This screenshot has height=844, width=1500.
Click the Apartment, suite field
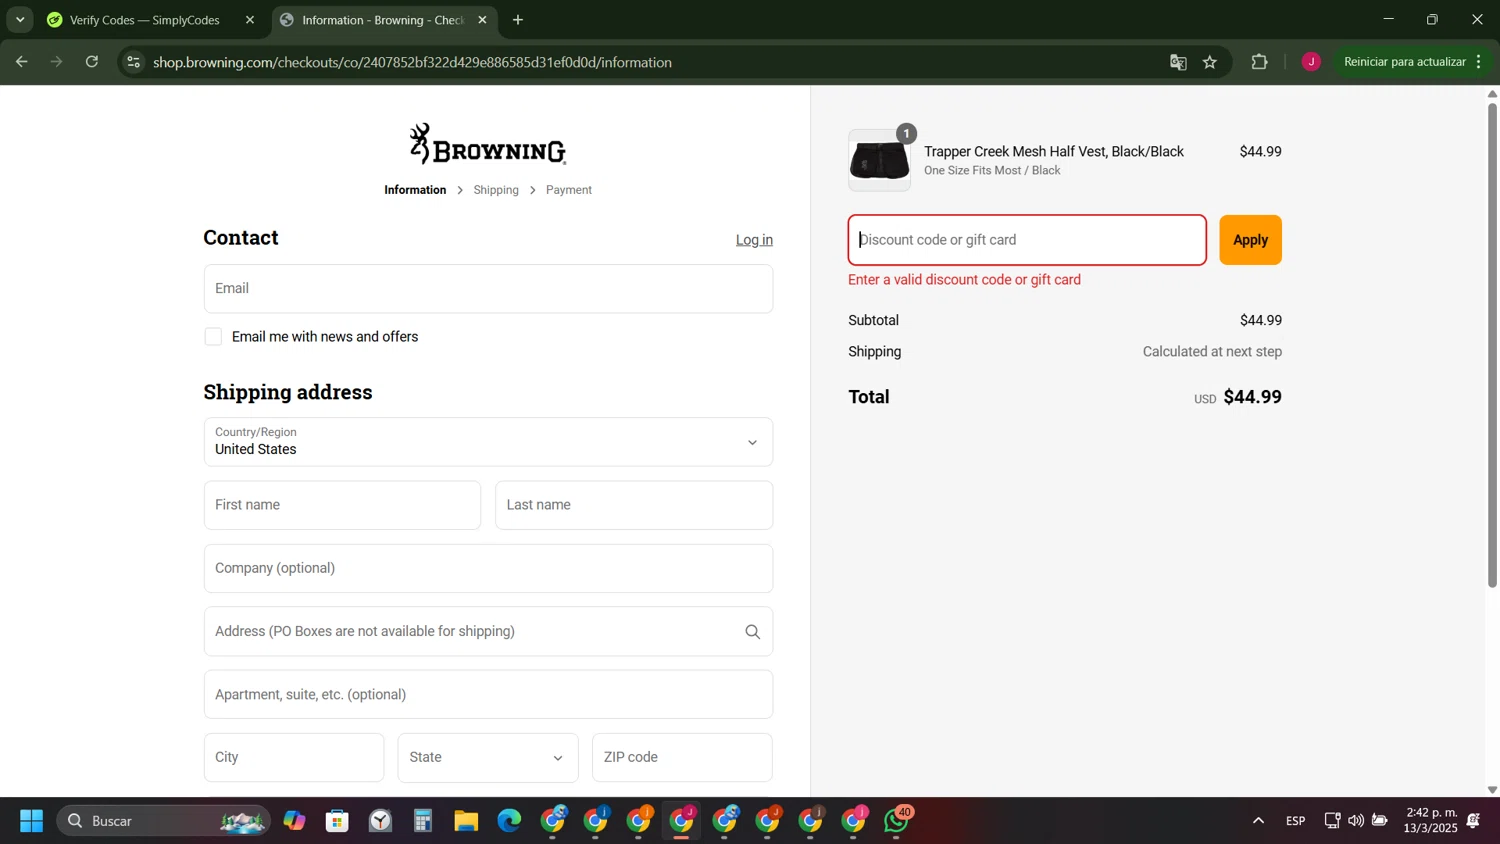coord(488,695)
